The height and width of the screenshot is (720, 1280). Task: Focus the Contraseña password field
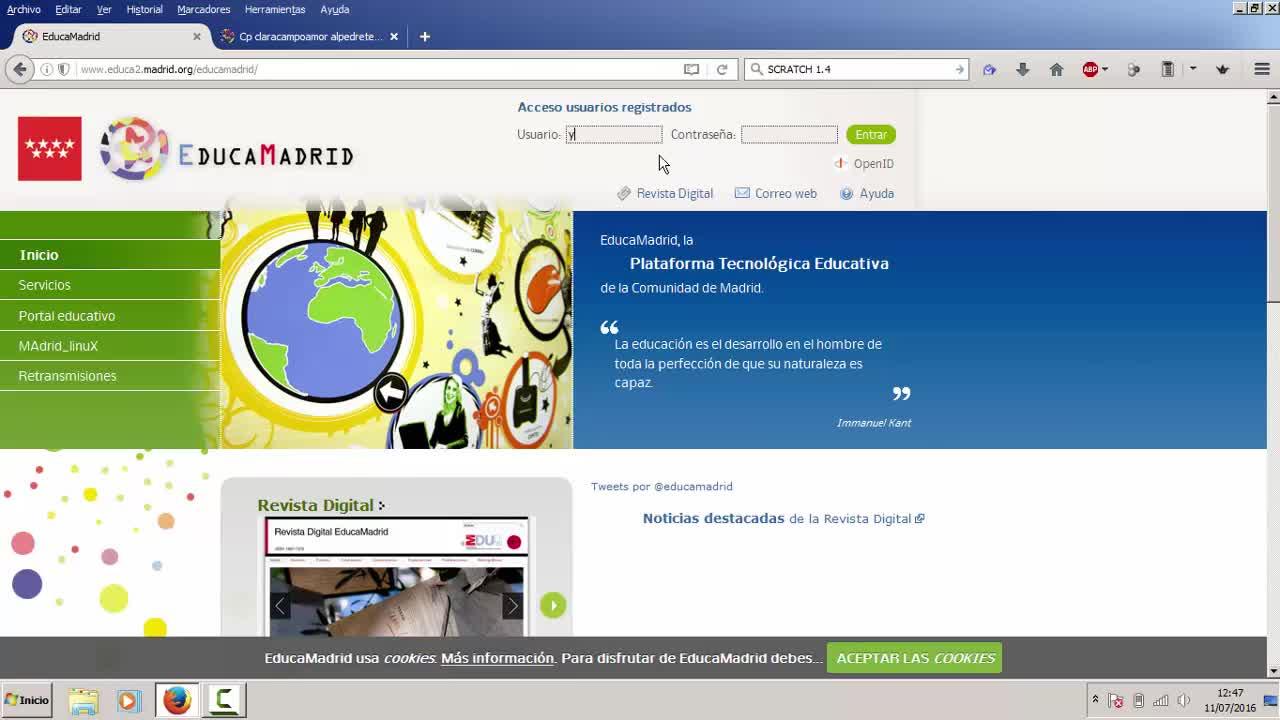click(x=789, y=134)
